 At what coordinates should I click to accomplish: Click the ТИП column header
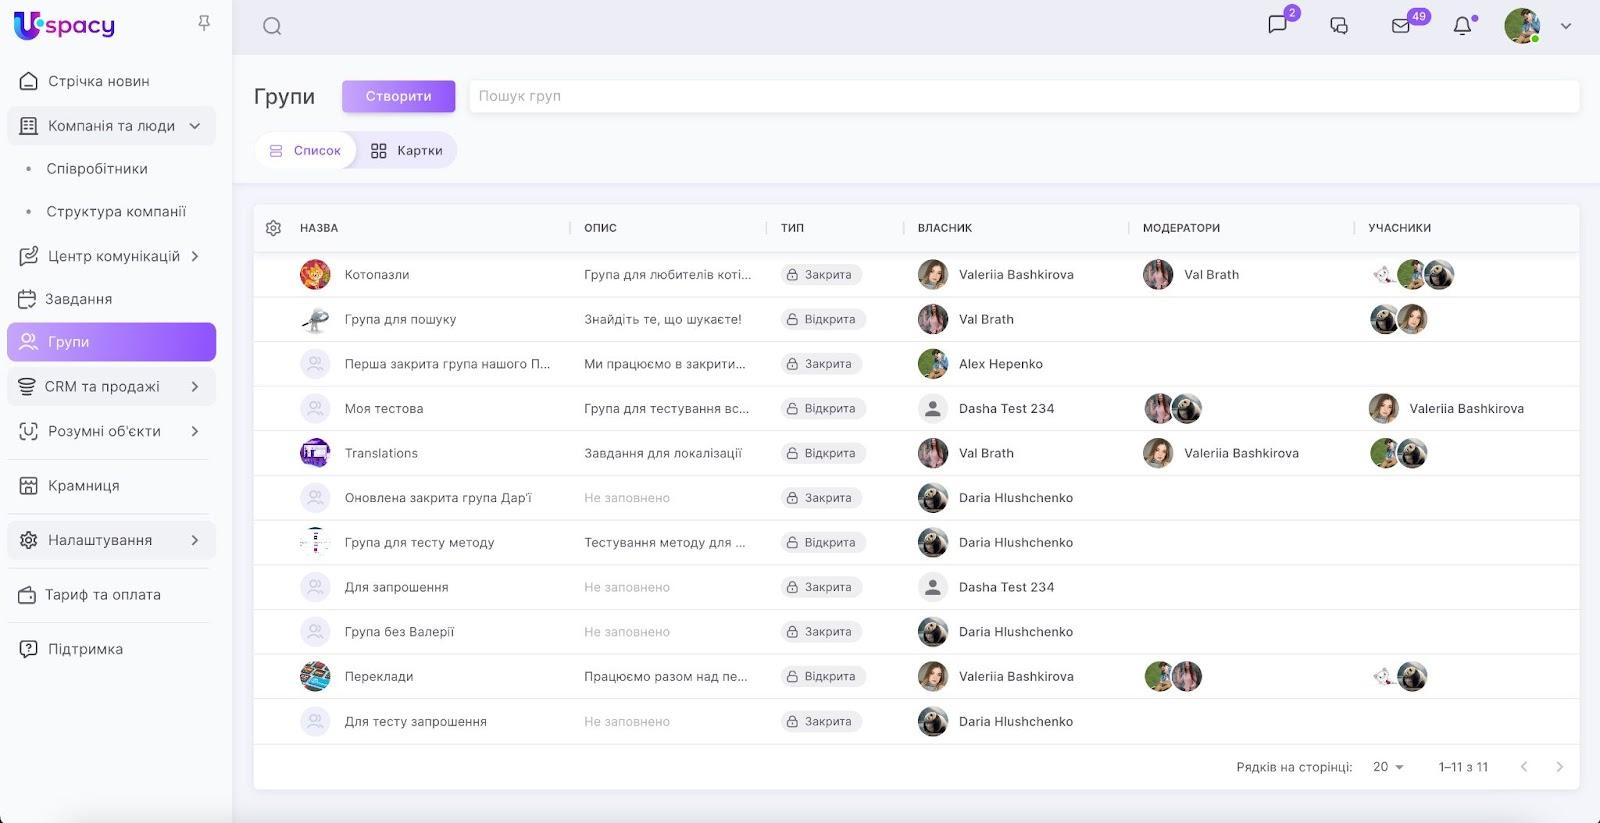pyautogui.click(x=792, y=228)
